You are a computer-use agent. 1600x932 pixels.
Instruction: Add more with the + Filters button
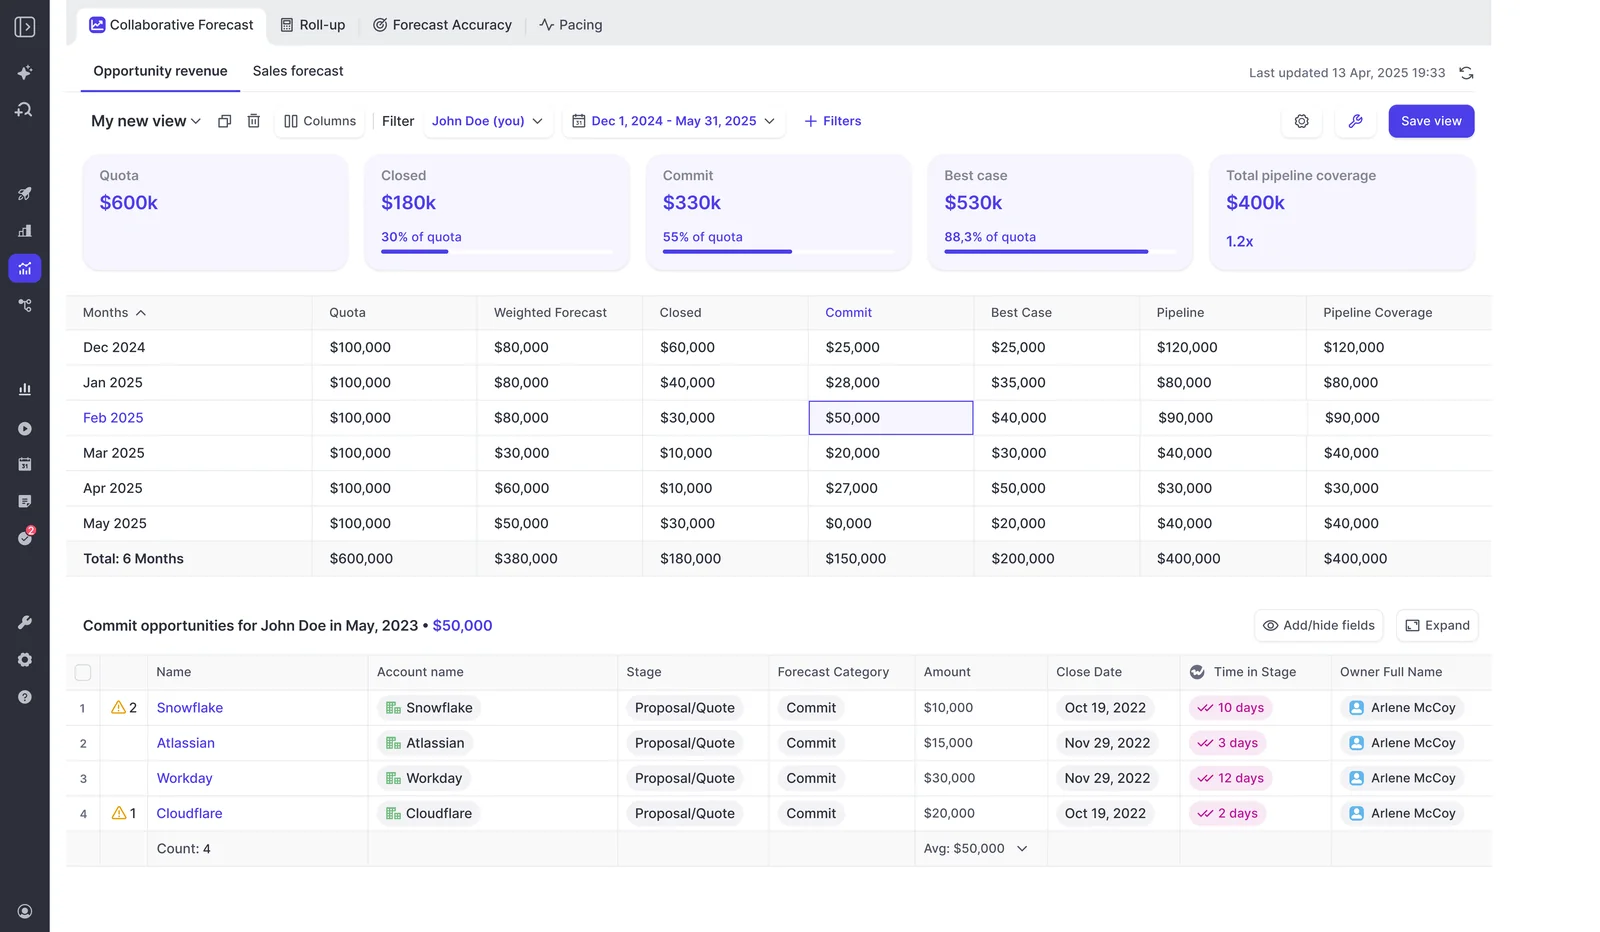[833, 121]
